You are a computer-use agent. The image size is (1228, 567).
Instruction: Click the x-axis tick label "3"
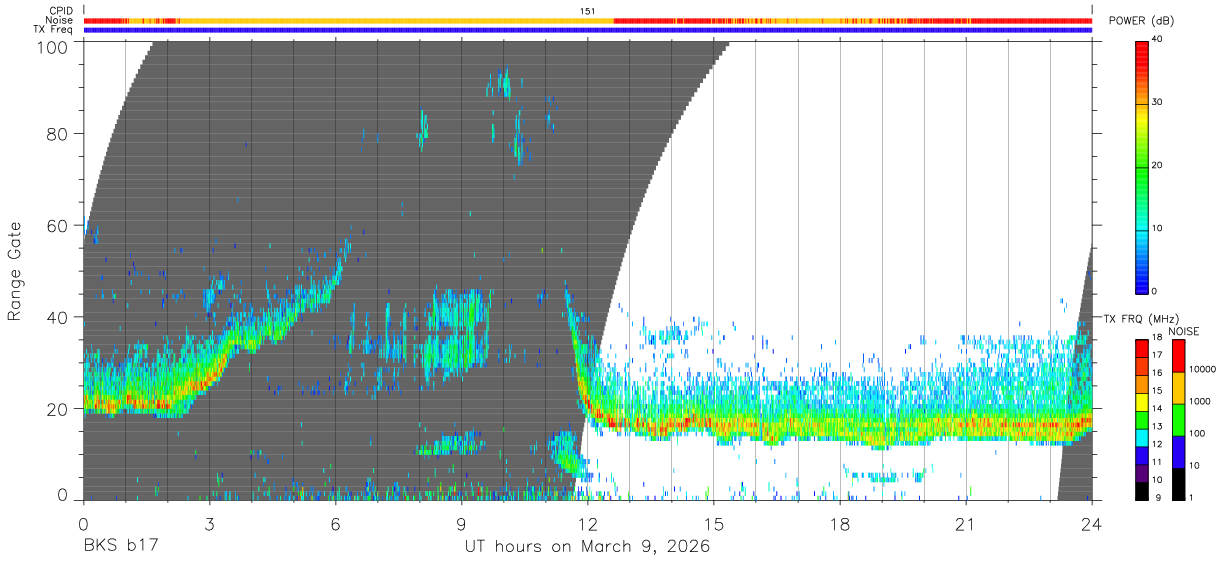point(209,523)
